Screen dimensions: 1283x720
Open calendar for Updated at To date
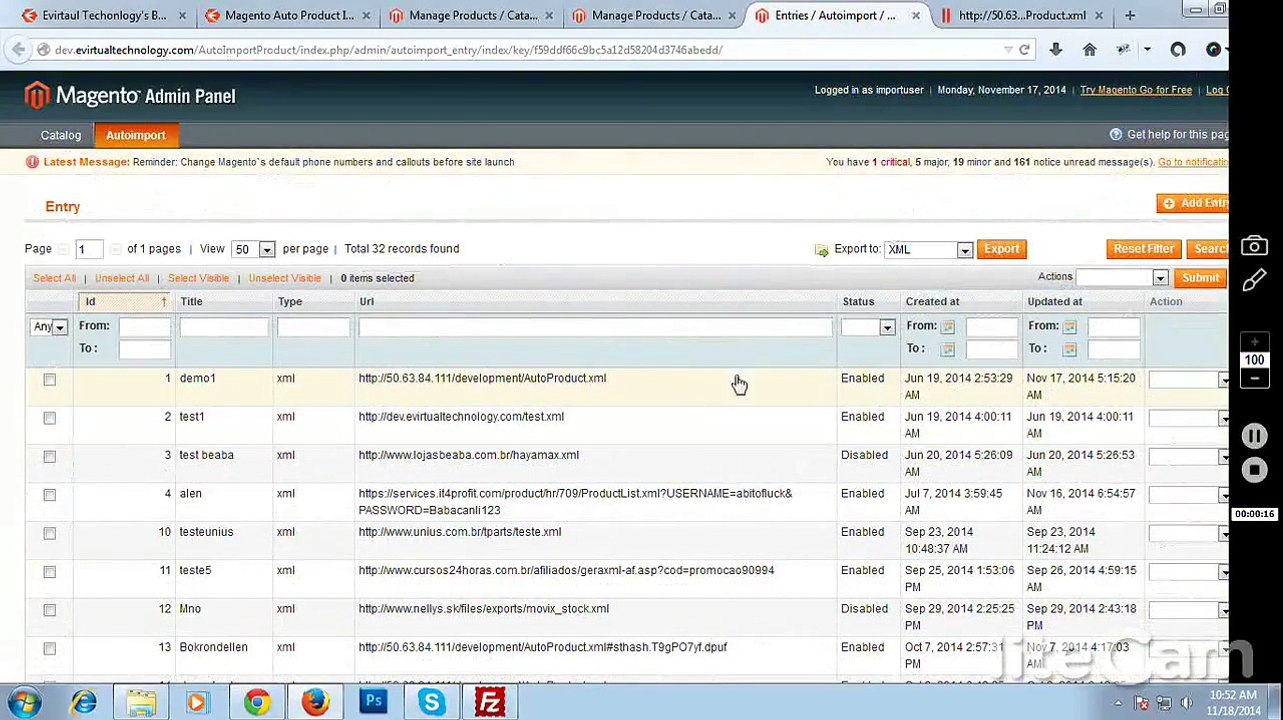[x=1069, y=349]
